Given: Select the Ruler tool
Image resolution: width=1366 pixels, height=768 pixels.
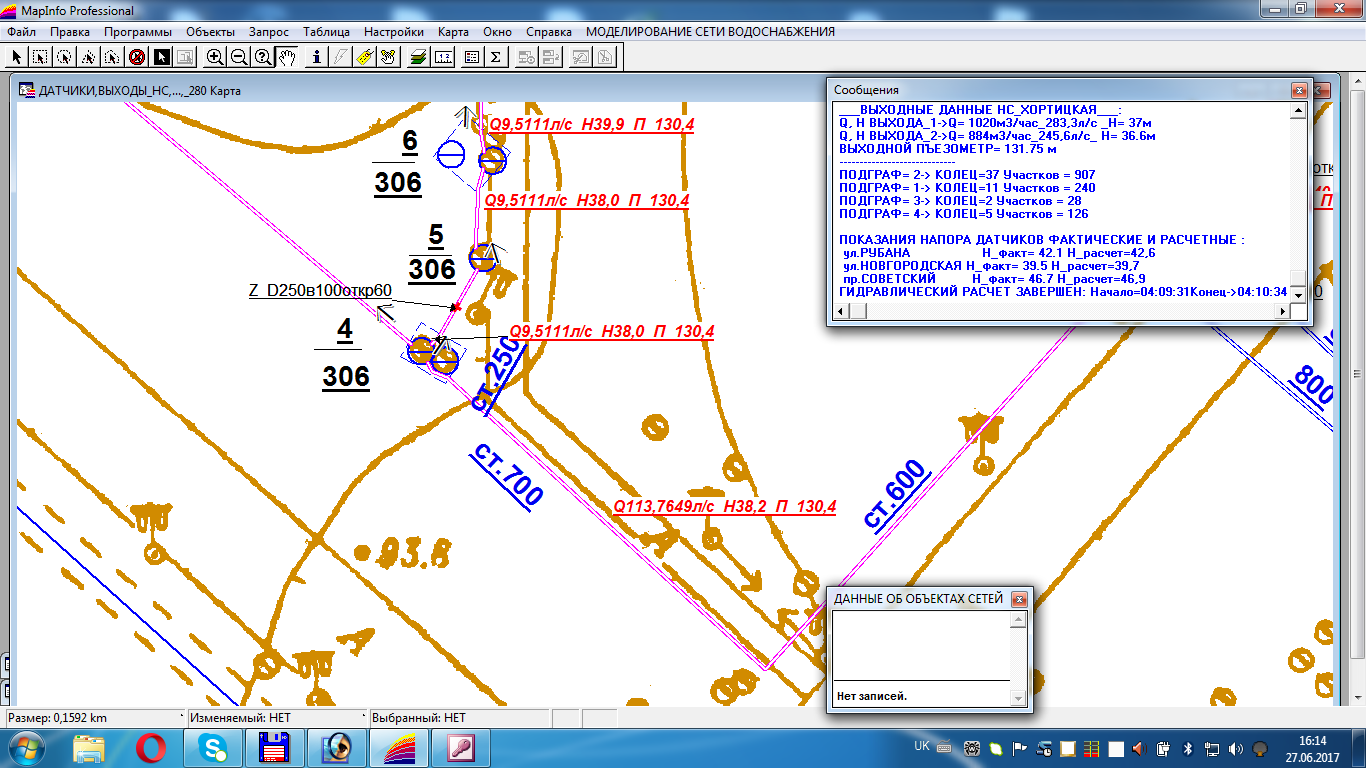Looking at the screenshot, I should [x=444, y=57].
